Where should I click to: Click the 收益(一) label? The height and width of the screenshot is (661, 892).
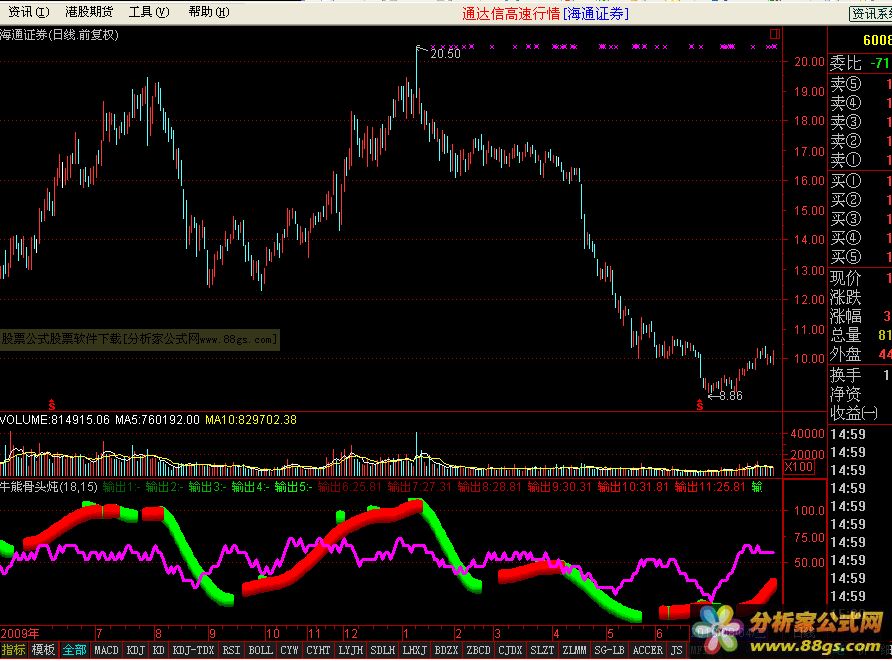click(x=853, y=414)
